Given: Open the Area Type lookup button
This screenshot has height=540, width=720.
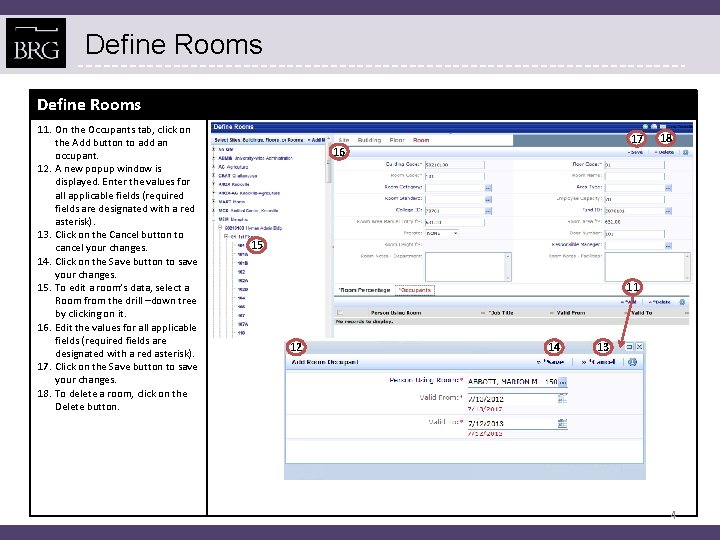Looking at the screenshot, I should (x=668, y=188).
